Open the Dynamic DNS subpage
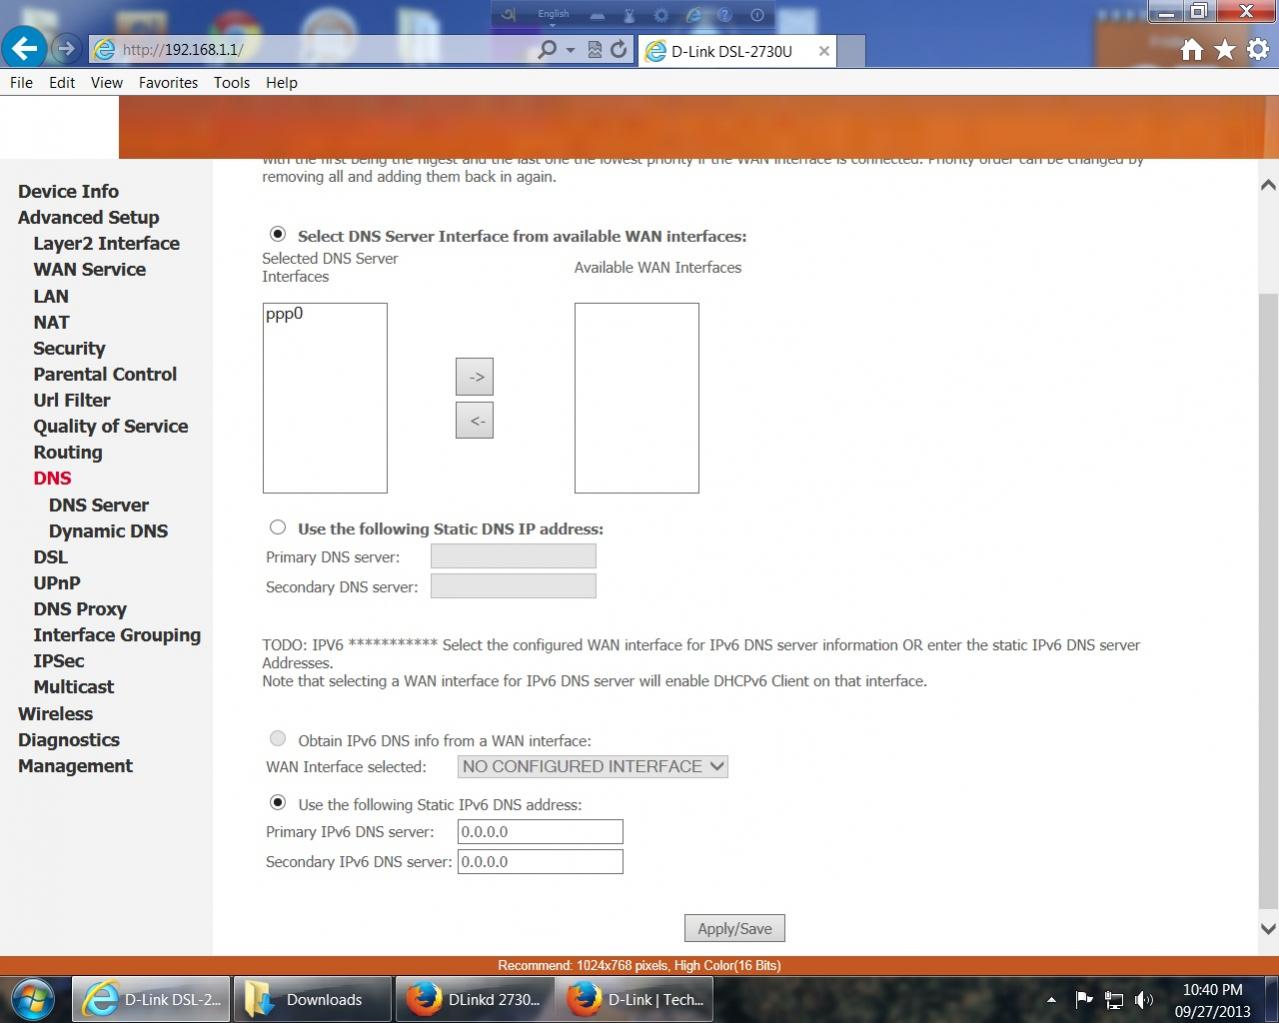Viewport: 1279px width, 1023px height. 108,532
